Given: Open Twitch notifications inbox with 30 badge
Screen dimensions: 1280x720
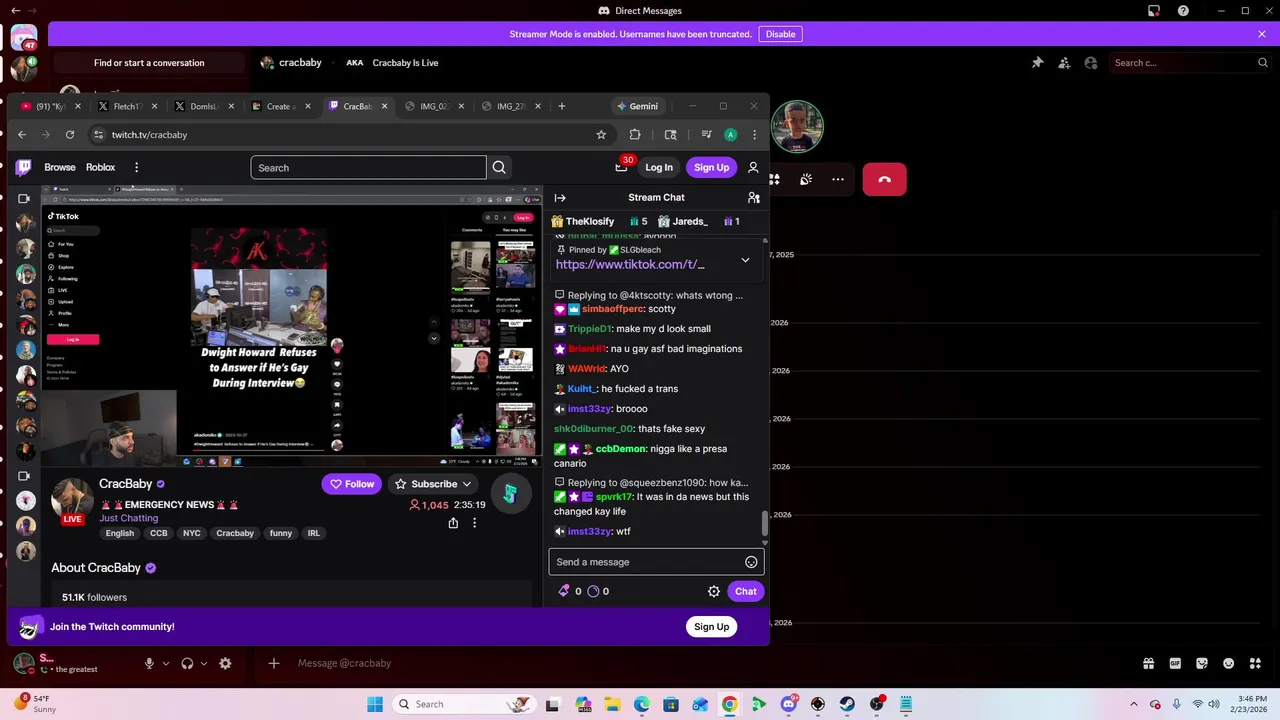Looking at the screenshot, I should [x=622, y=167].
